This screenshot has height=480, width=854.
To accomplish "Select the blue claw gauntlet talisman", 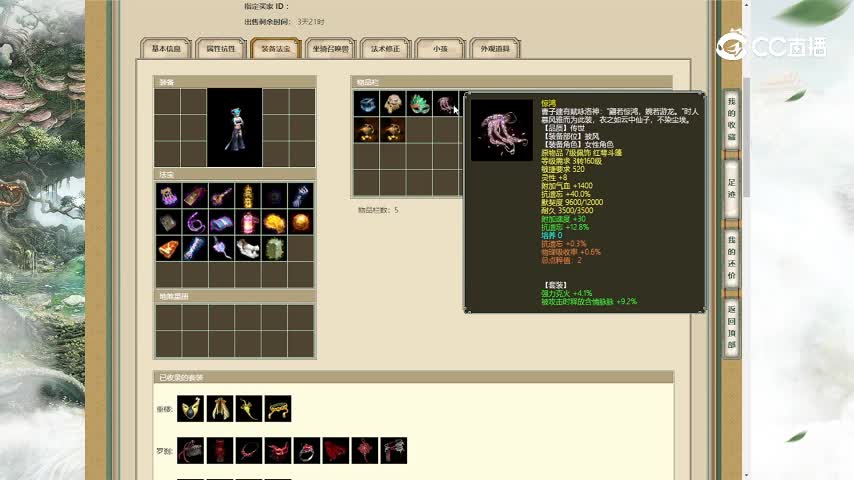I will click(301, 196).
